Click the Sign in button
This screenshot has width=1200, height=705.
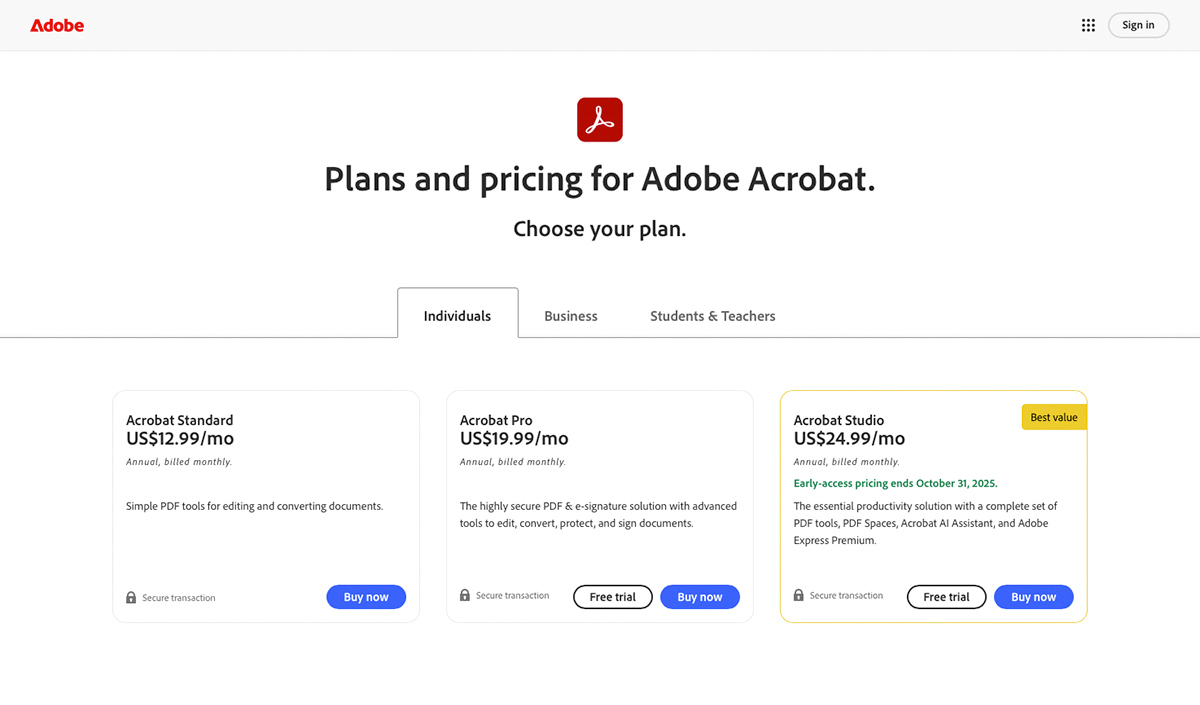click(1138, 25)
